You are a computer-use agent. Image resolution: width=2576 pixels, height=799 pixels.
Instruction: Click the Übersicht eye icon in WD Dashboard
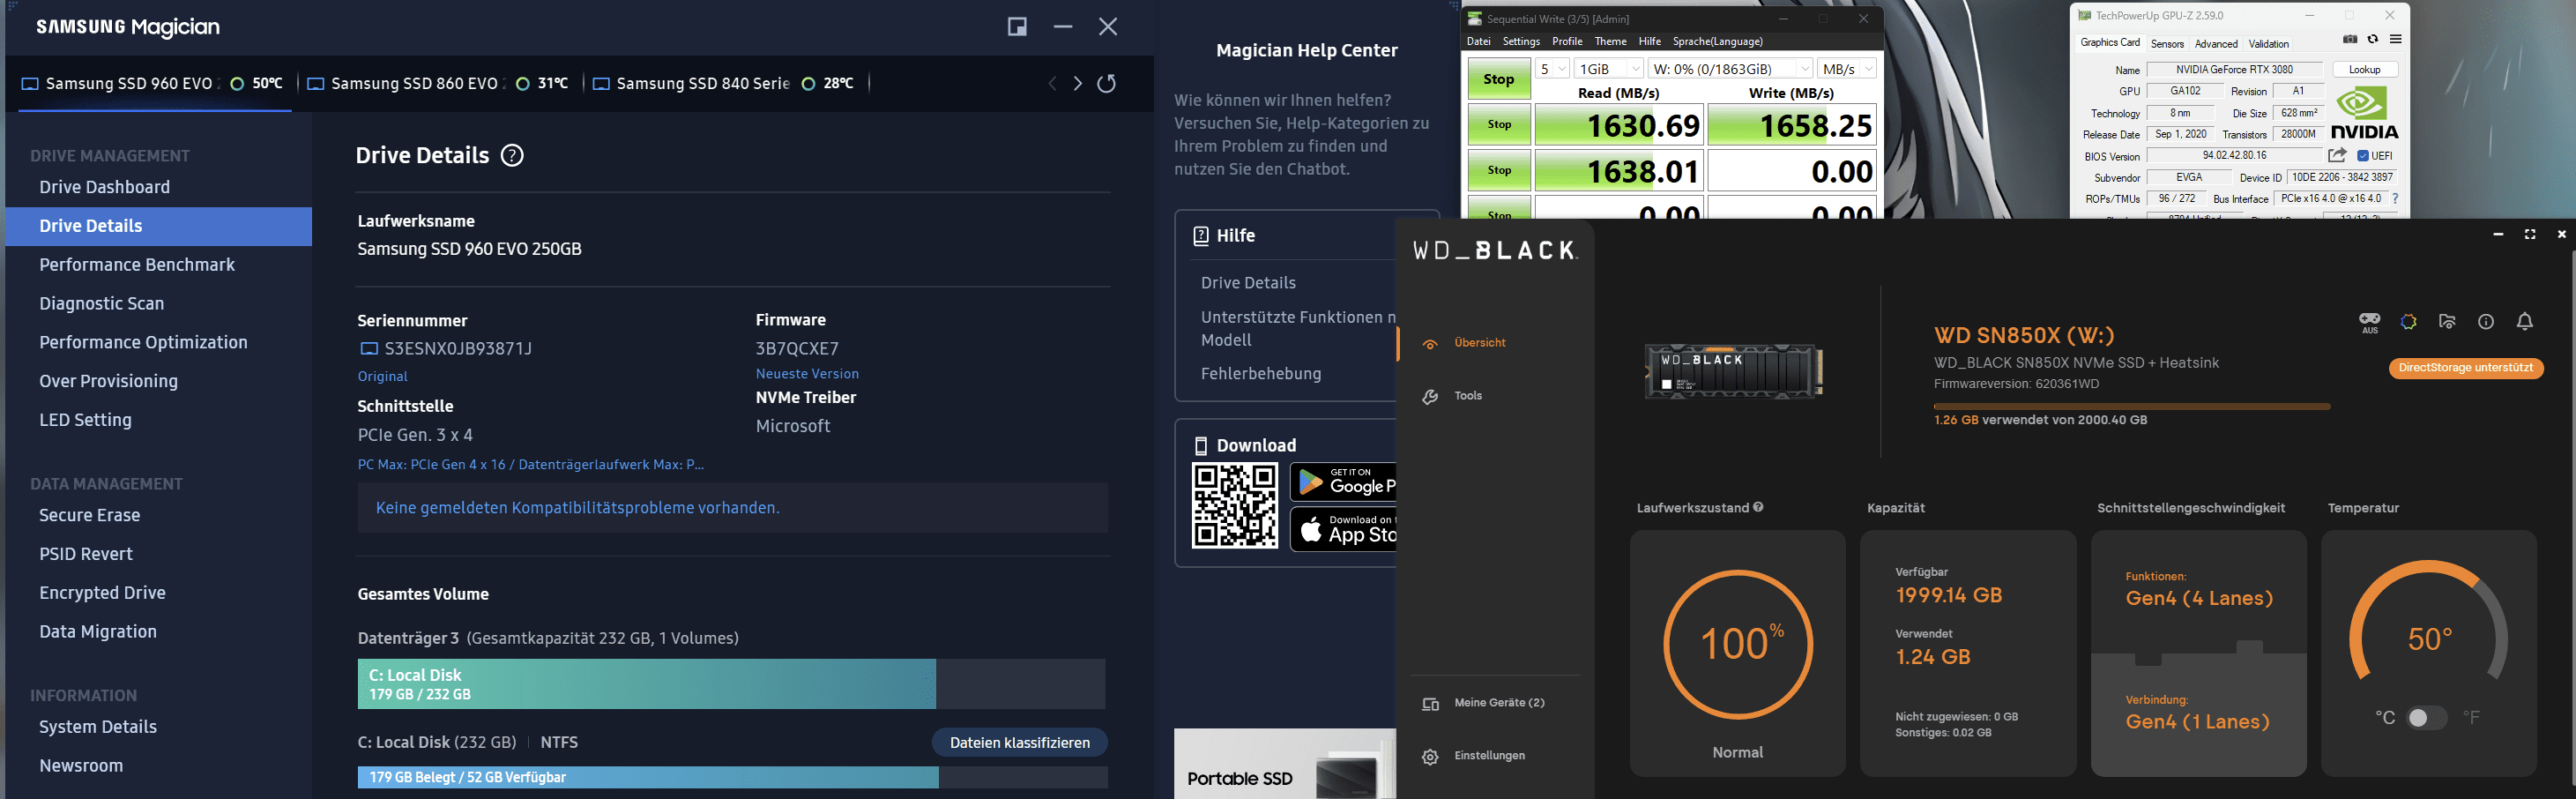(1430, 344)
